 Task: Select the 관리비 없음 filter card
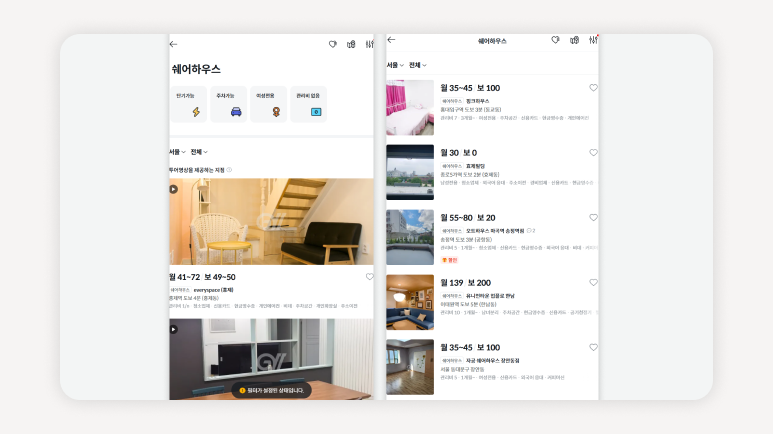[309, 104]
